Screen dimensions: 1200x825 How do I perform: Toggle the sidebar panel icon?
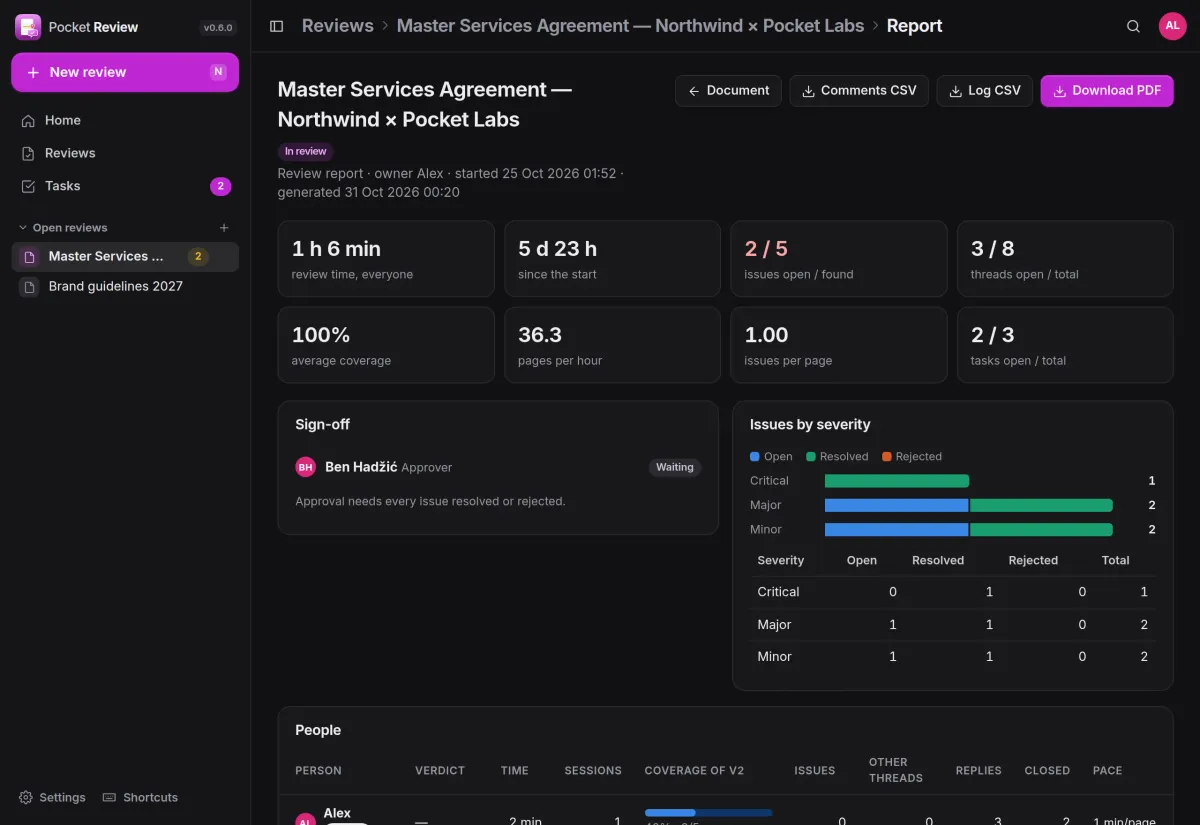[x=277, y=26]
